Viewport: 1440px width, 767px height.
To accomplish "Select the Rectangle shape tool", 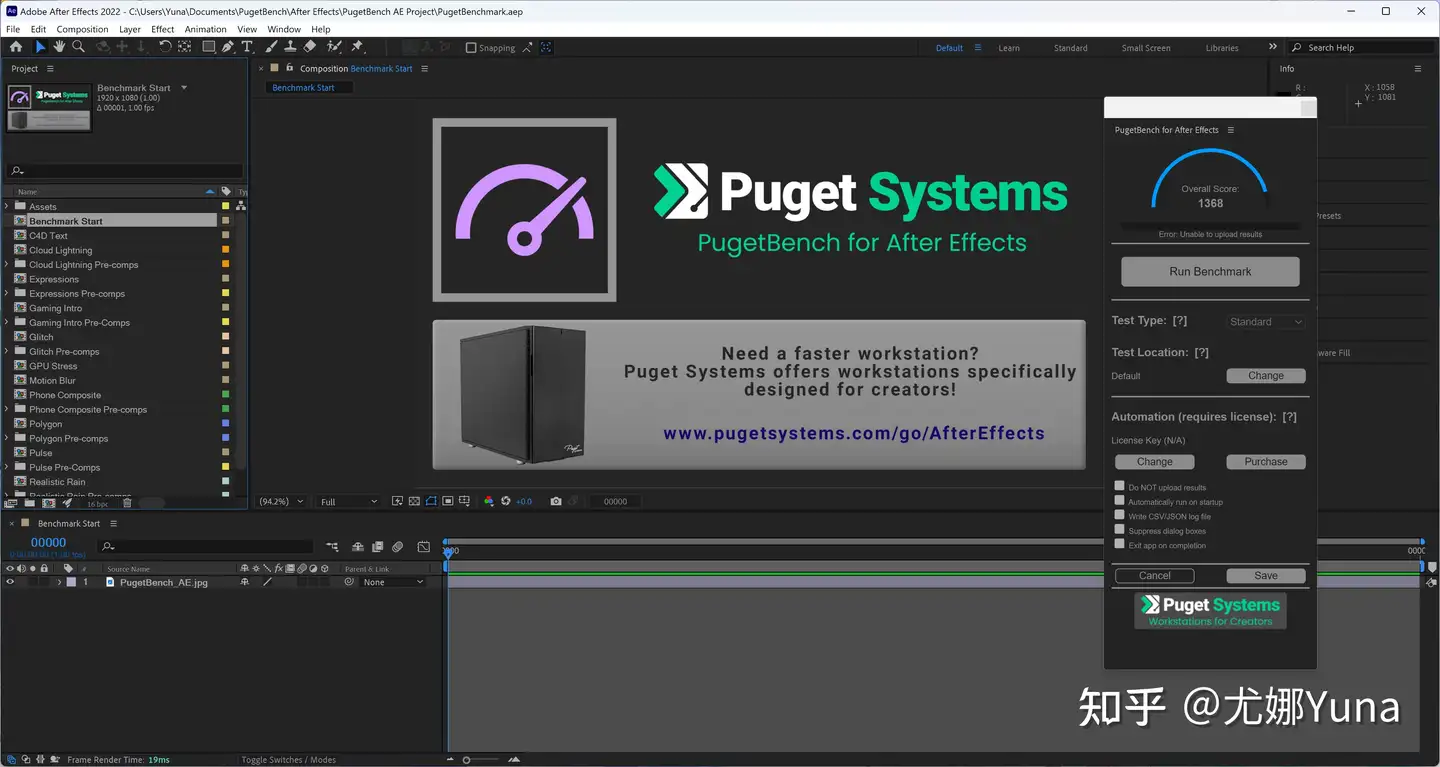I will click(209, 47).
